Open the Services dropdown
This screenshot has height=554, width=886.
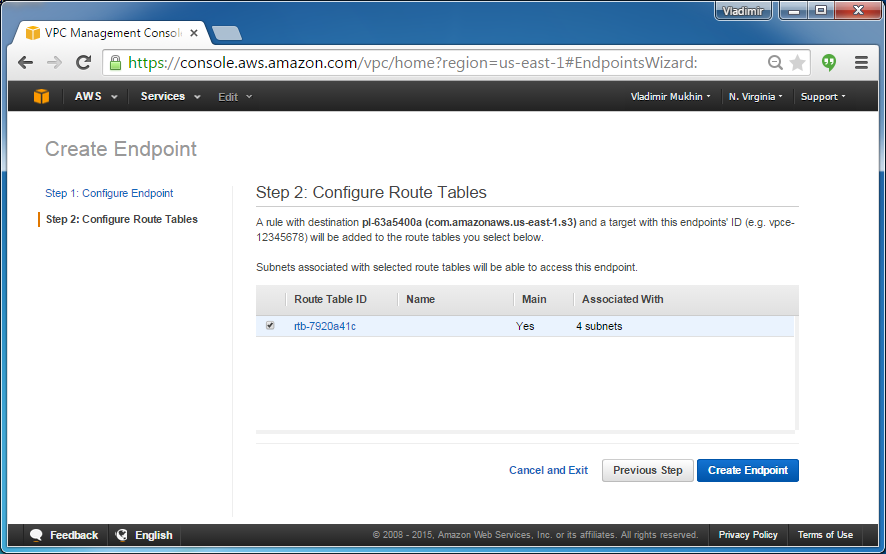[x=170, y=97]
